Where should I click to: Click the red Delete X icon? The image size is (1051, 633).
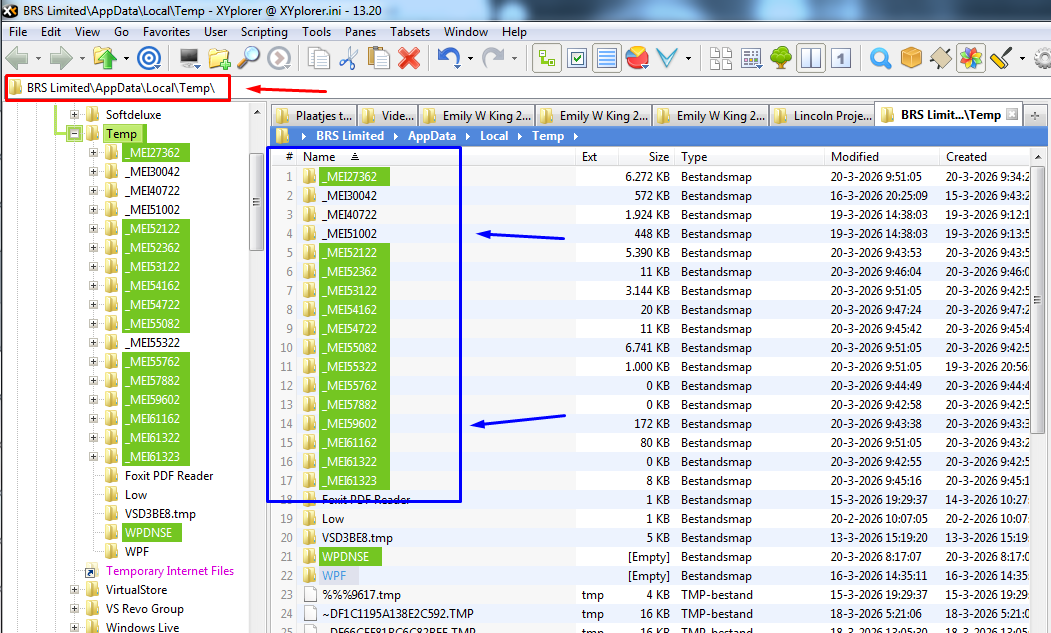tap(408, 59)
